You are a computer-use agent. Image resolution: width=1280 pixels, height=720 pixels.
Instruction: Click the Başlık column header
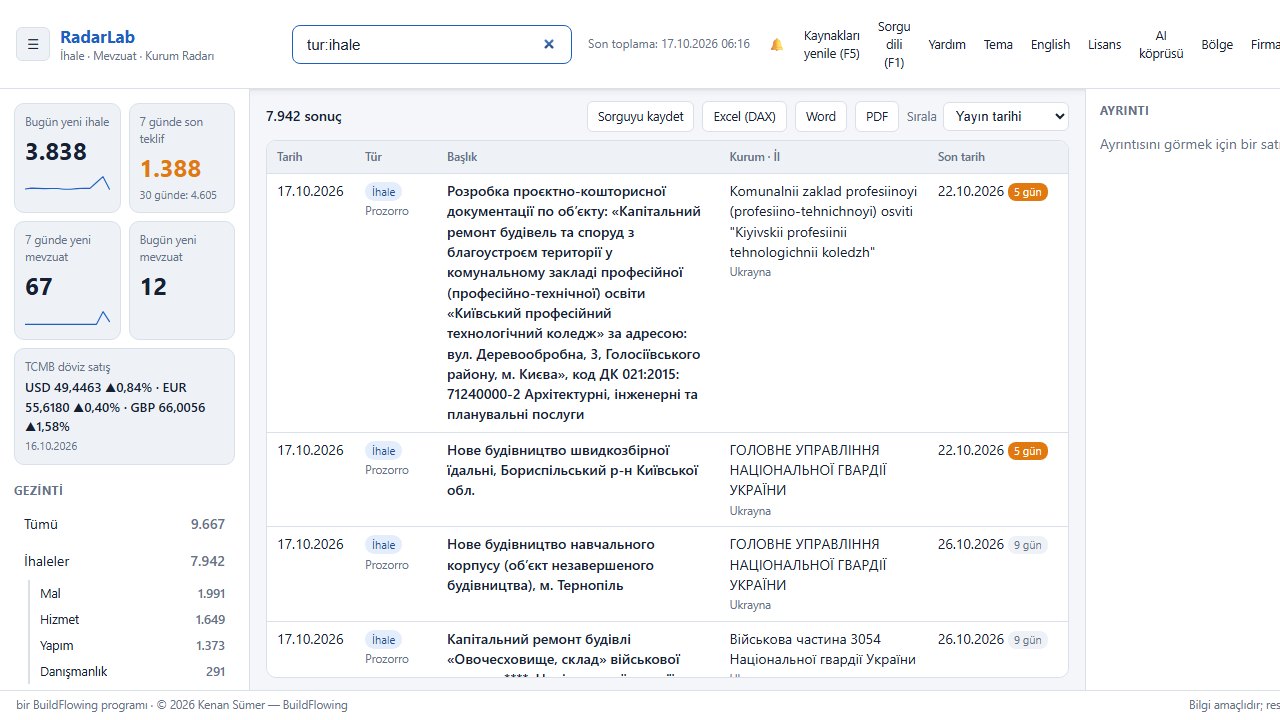point(462,157)
